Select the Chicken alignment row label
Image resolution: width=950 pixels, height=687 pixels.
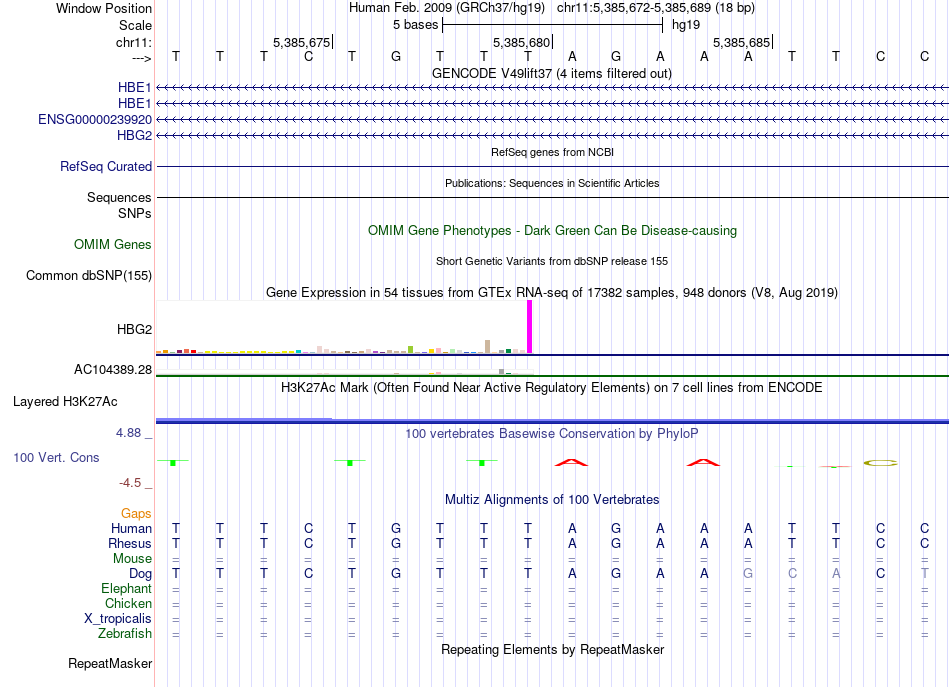[128, 603]
